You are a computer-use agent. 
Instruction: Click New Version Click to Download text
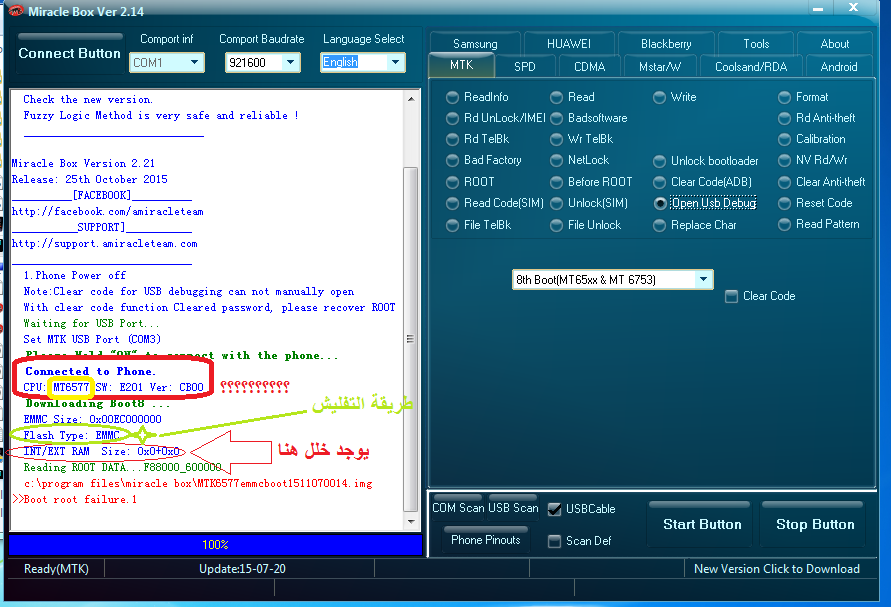tap(776, 569)
